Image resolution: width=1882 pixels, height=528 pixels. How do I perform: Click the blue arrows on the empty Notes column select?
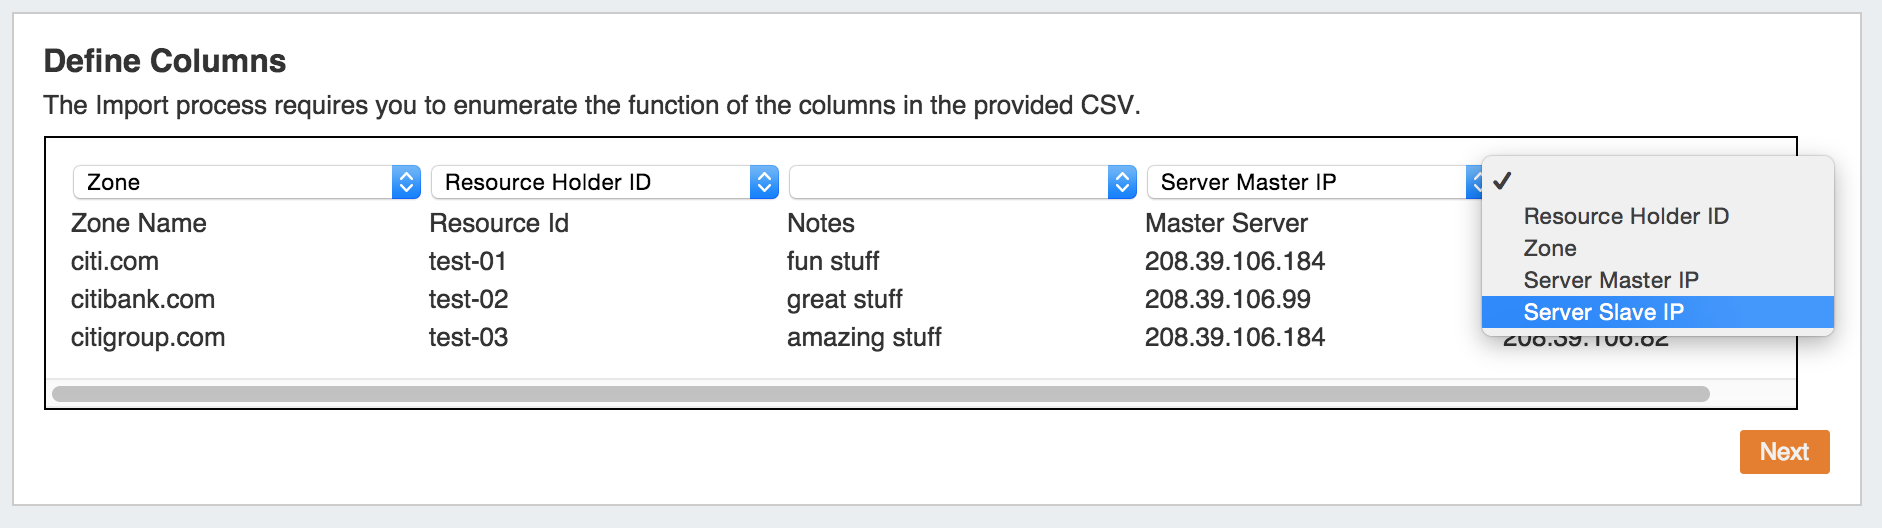tap(1122, 182)
